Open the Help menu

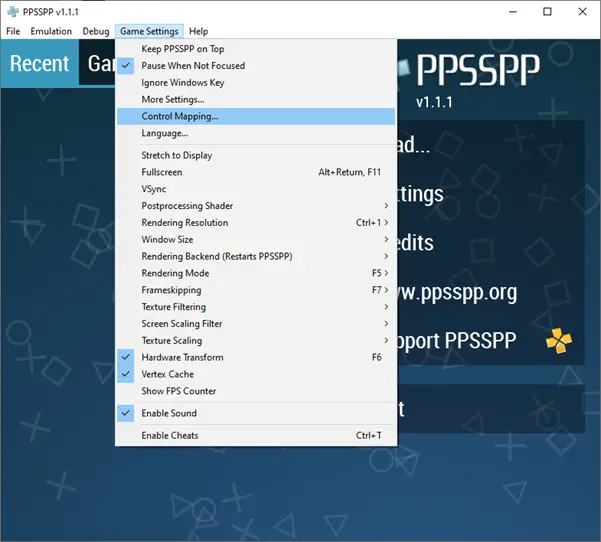pyautogui.click(x=199, y=31)
